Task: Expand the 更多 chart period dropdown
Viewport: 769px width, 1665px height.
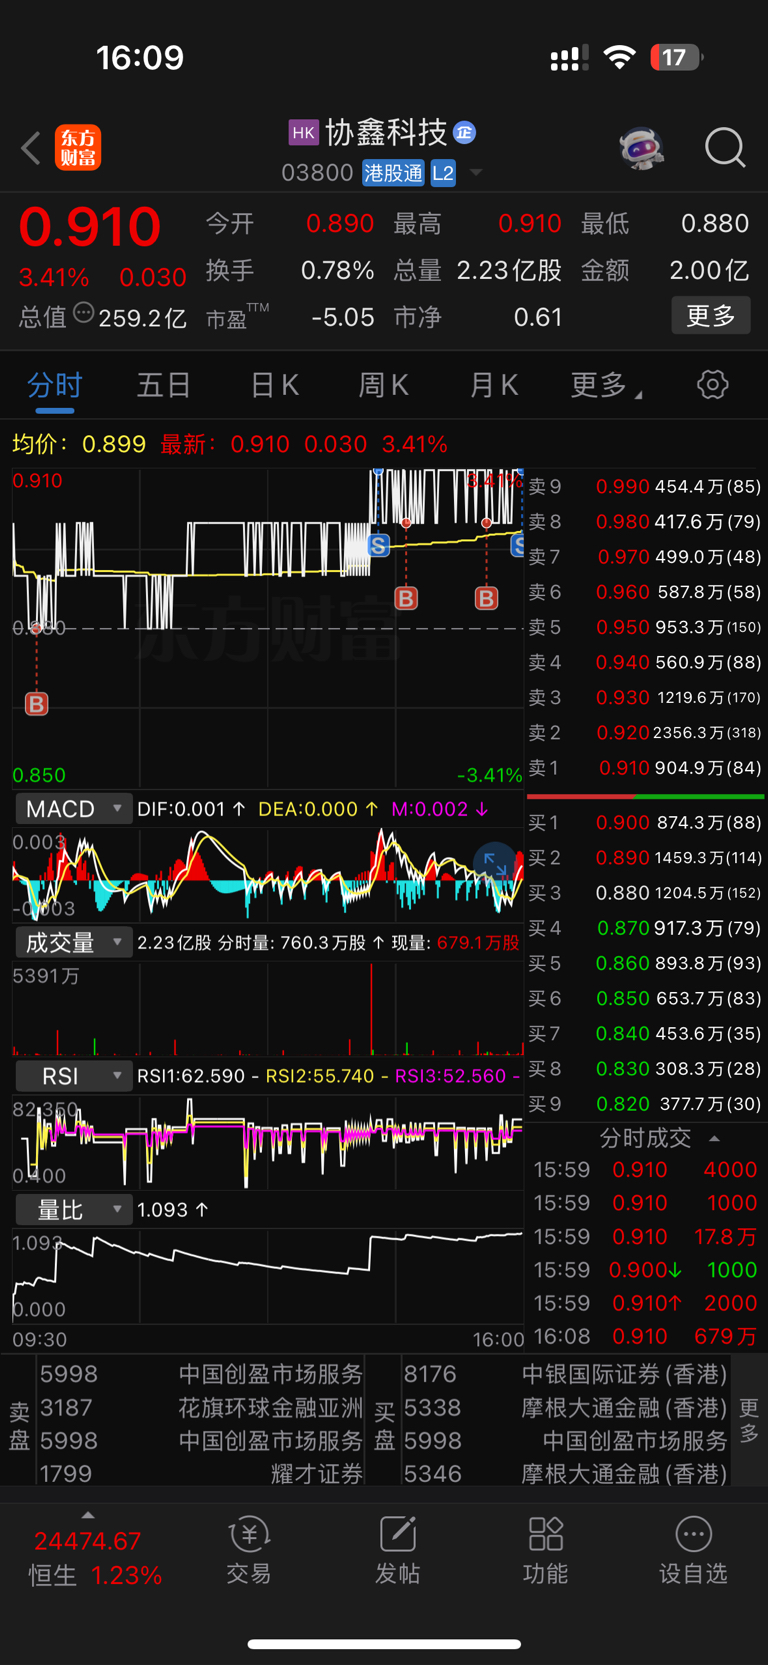Action: click(x=606, y=385)
